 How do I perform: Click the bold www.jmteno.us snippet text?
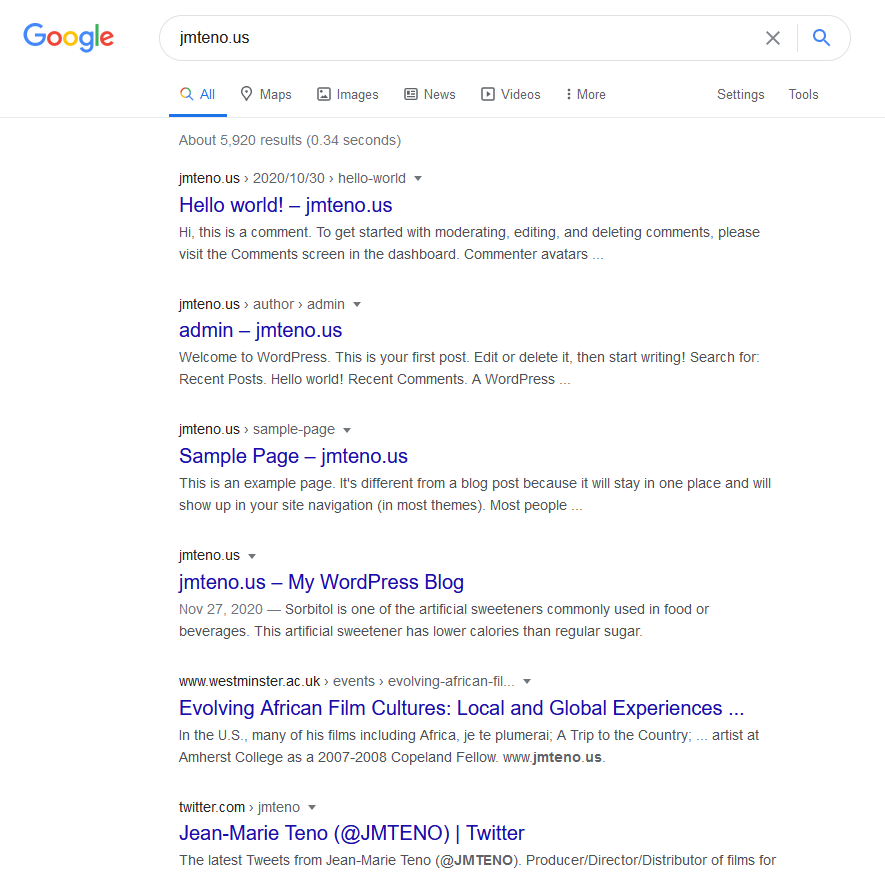point(552,757)
